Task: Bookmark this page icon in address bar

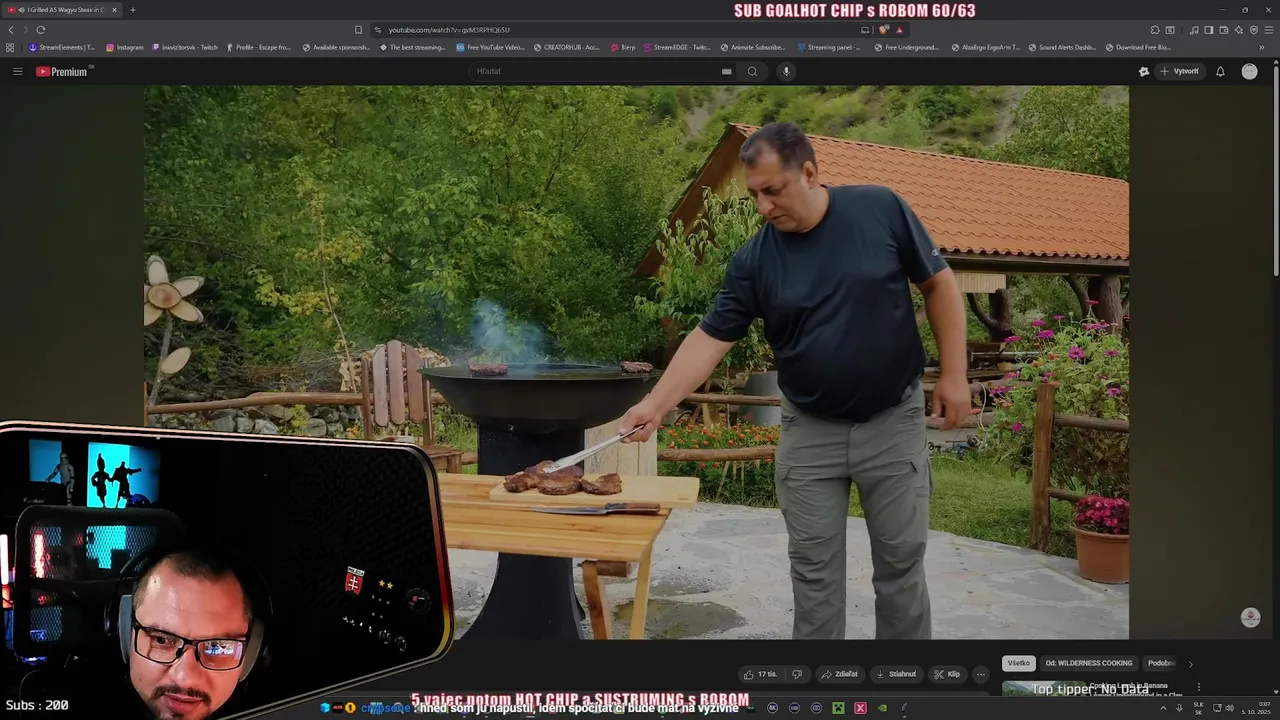Action: tap(358, 30)
